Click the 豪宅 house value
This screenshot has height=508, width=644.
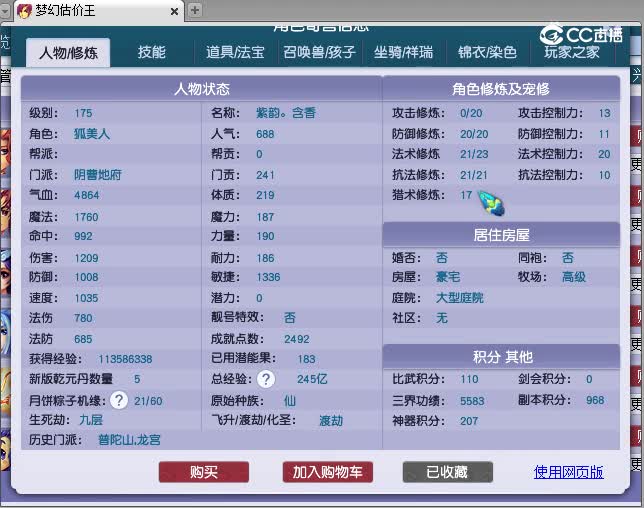(x=448, y=277)
